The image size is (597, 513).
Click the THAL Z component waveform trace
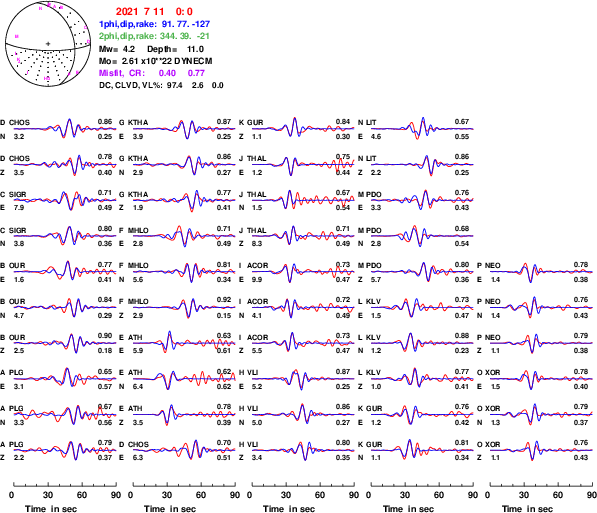(303, 236)
